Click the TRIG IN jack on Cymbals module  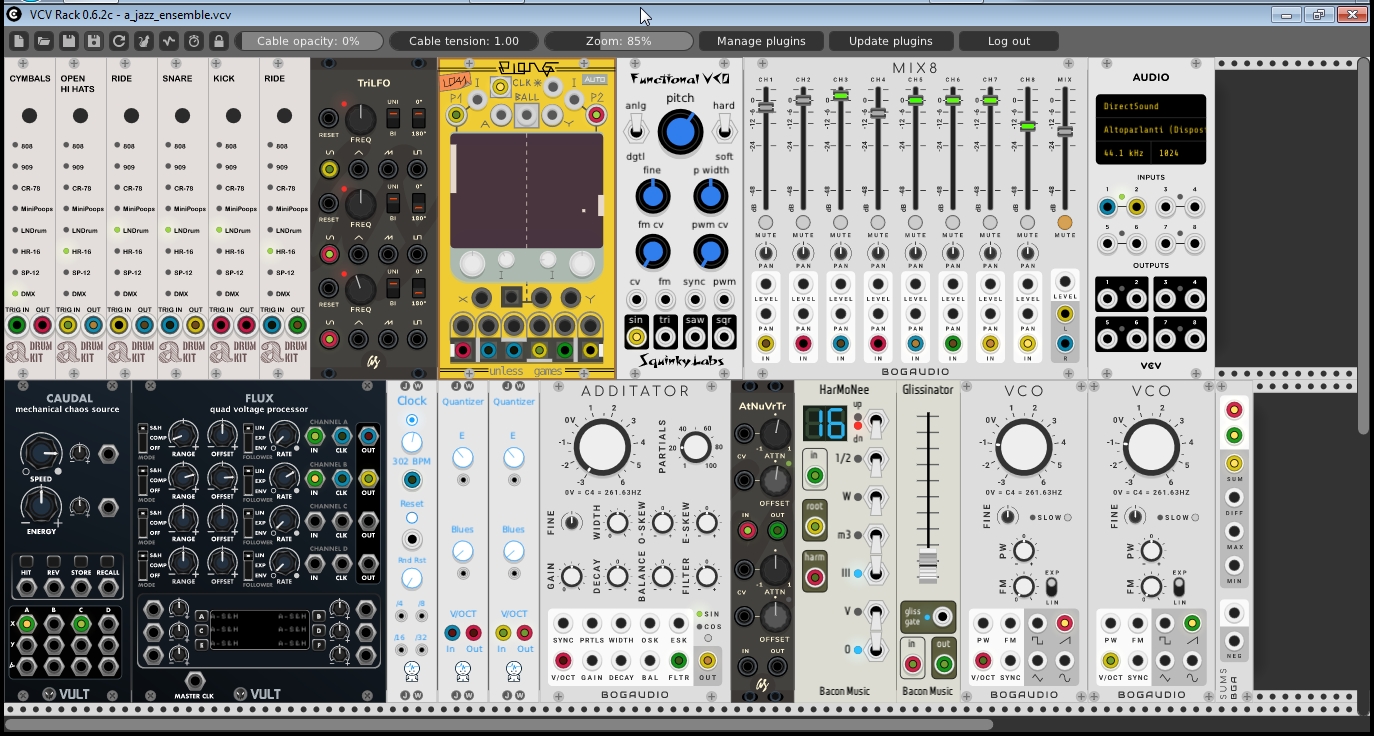point(18,325)
